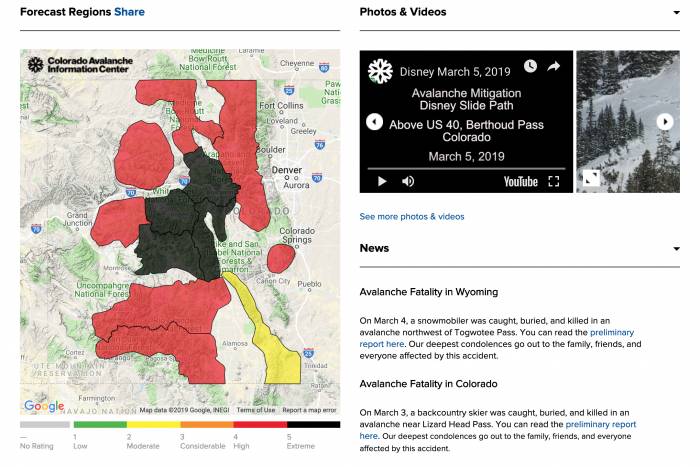Click the Considerable legend label
Viewport: 700px width, 467px height.
point(203,446)
